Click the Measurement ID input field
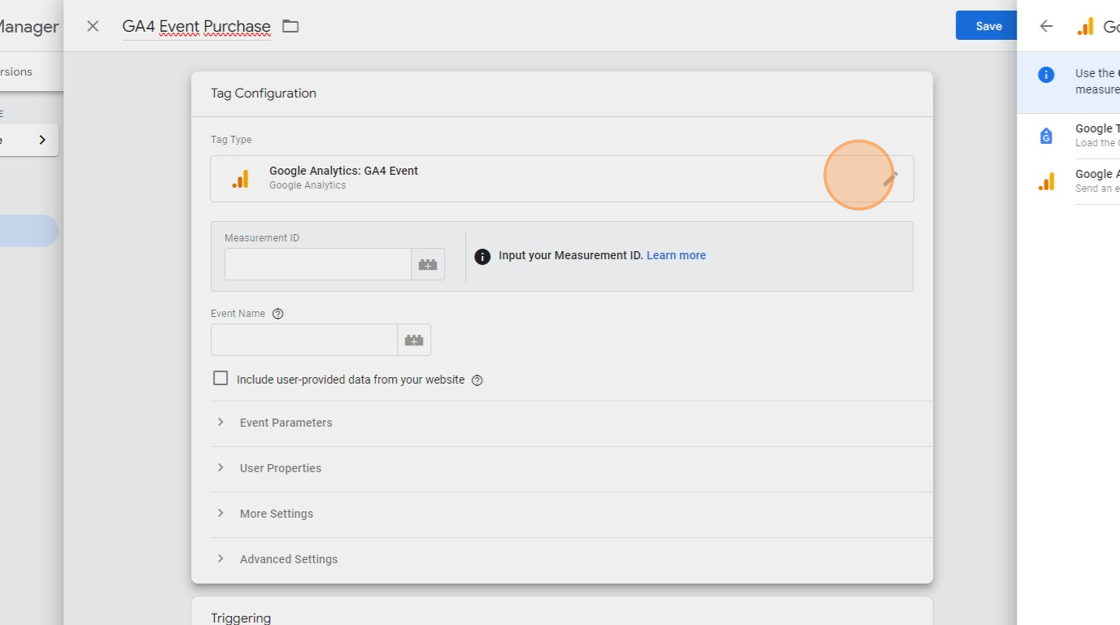Image resolution: width=1120 pixels, height=625 pixels. 318,264
